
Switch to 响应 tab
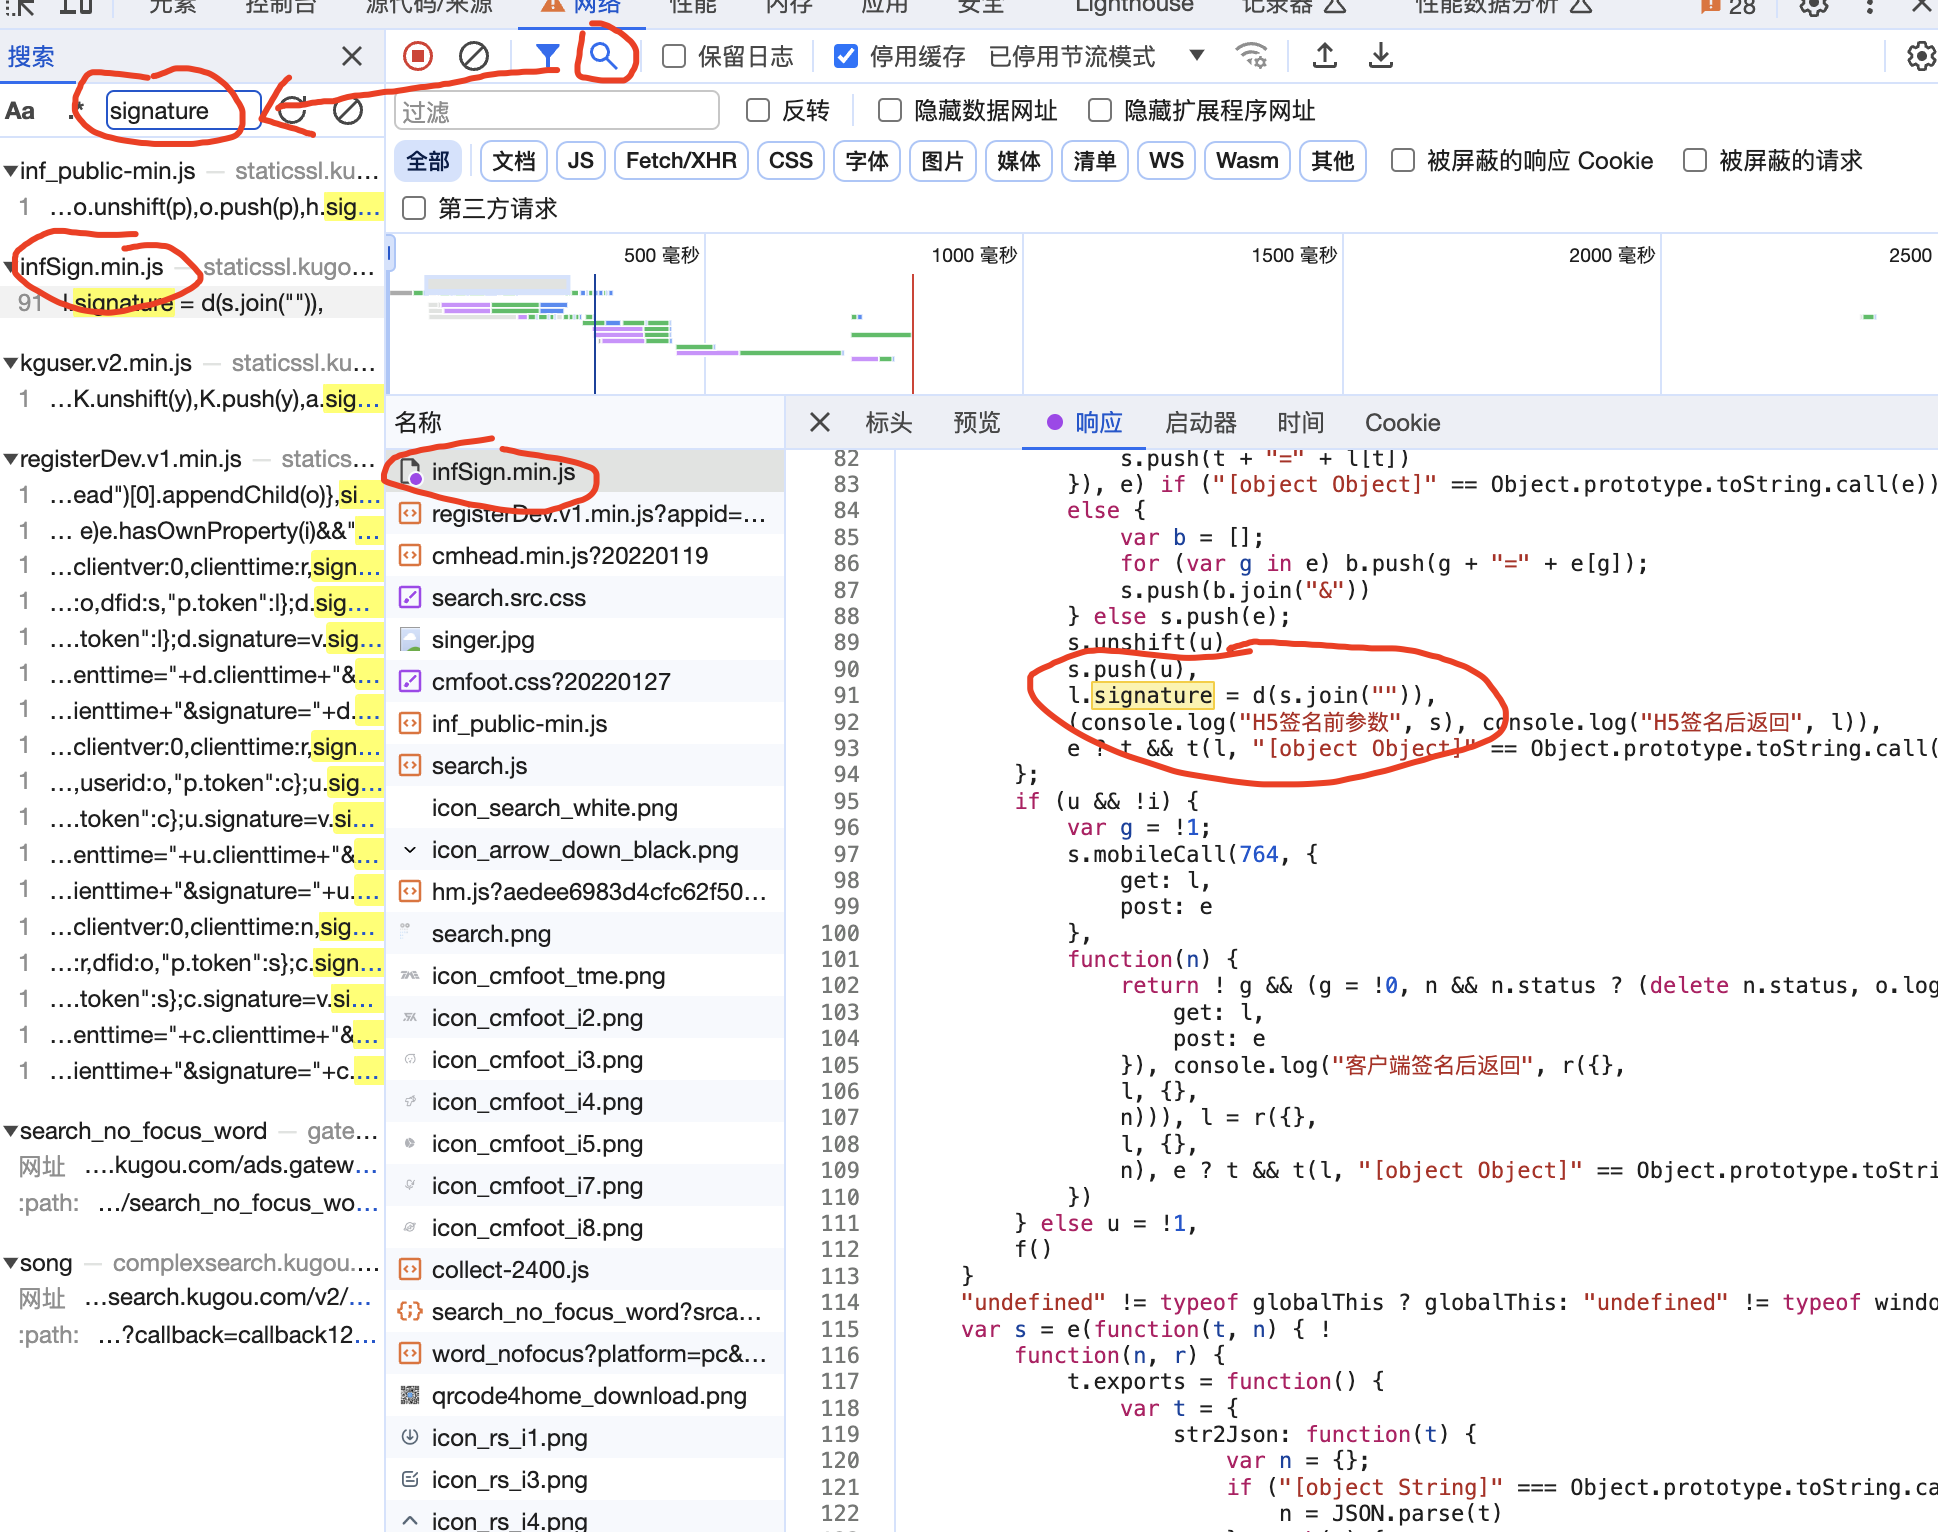click(1085, 423)
